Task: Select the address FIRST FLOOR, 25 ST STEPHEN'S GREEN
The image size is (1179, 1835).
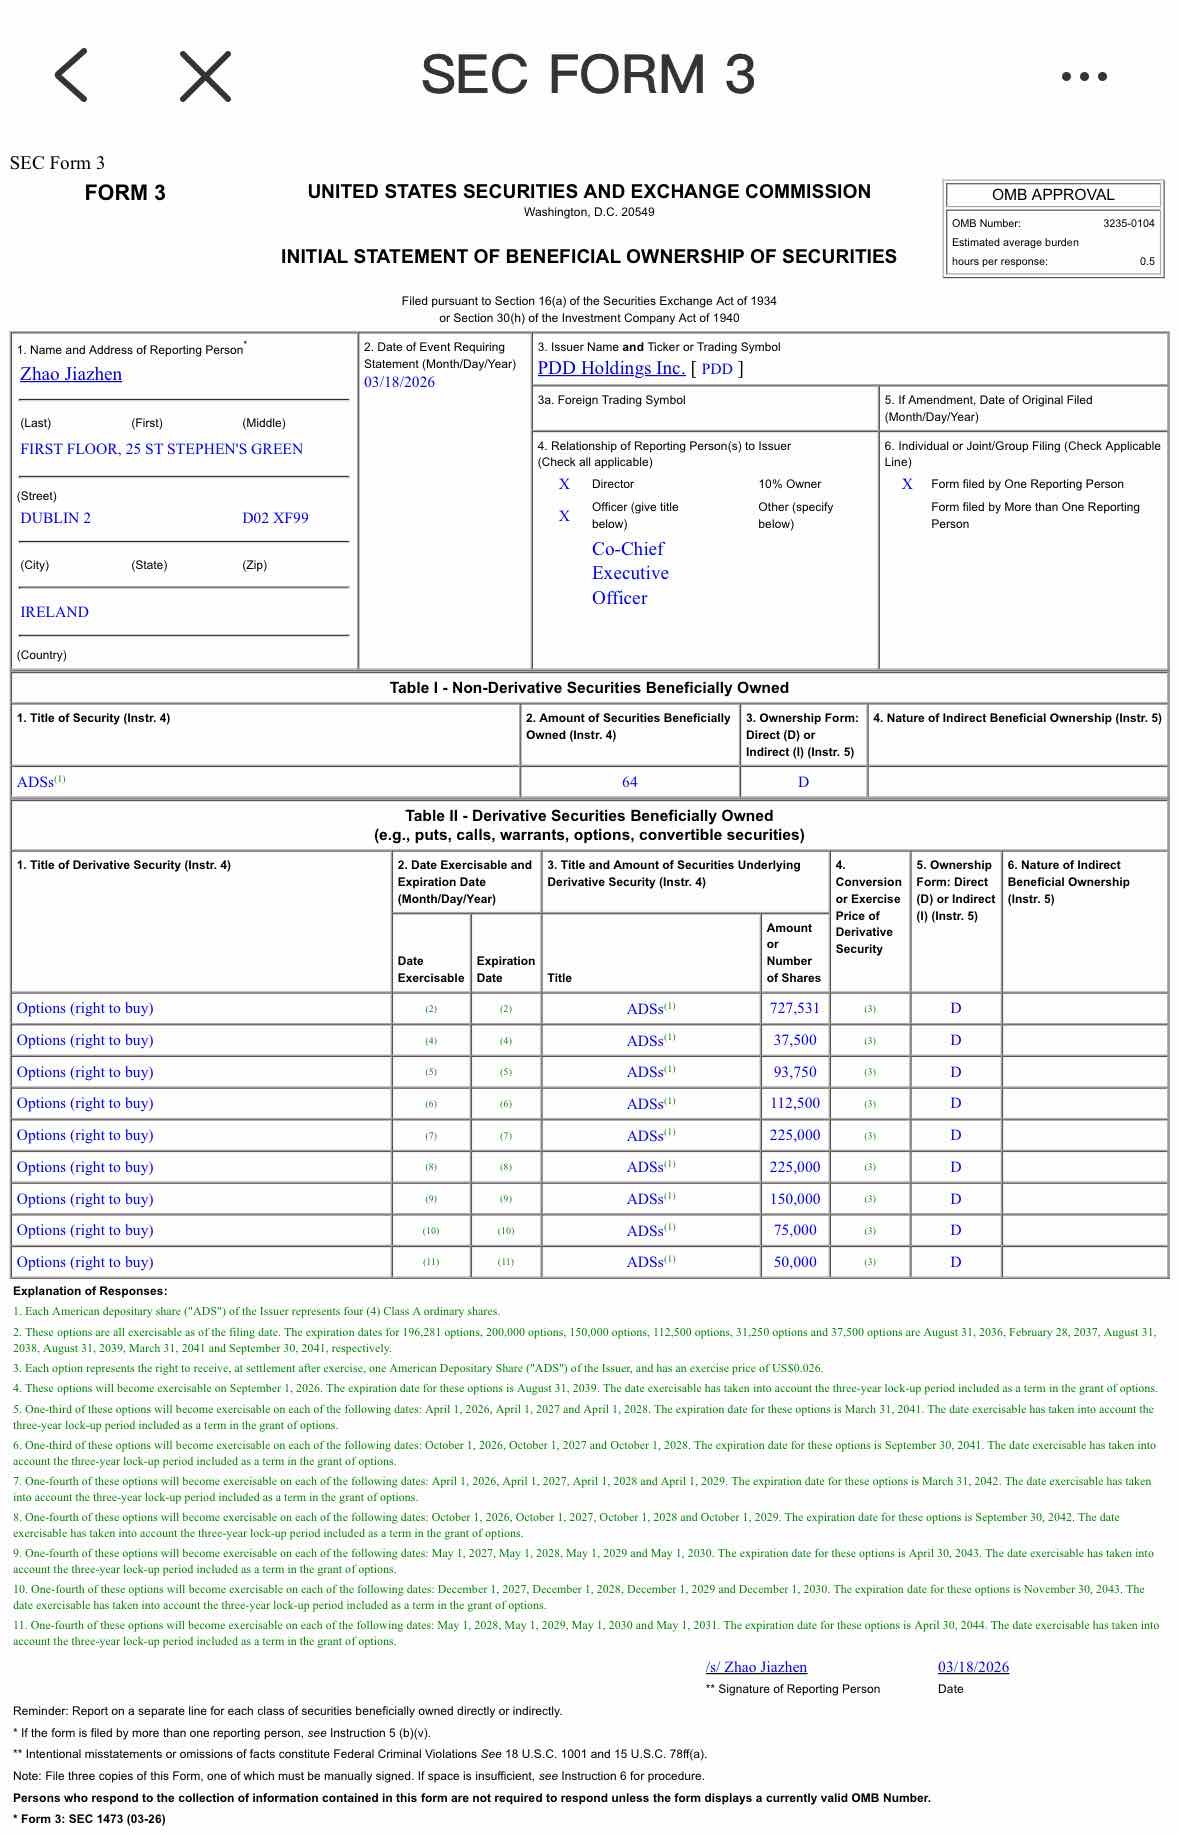Action: click(161, 449)
